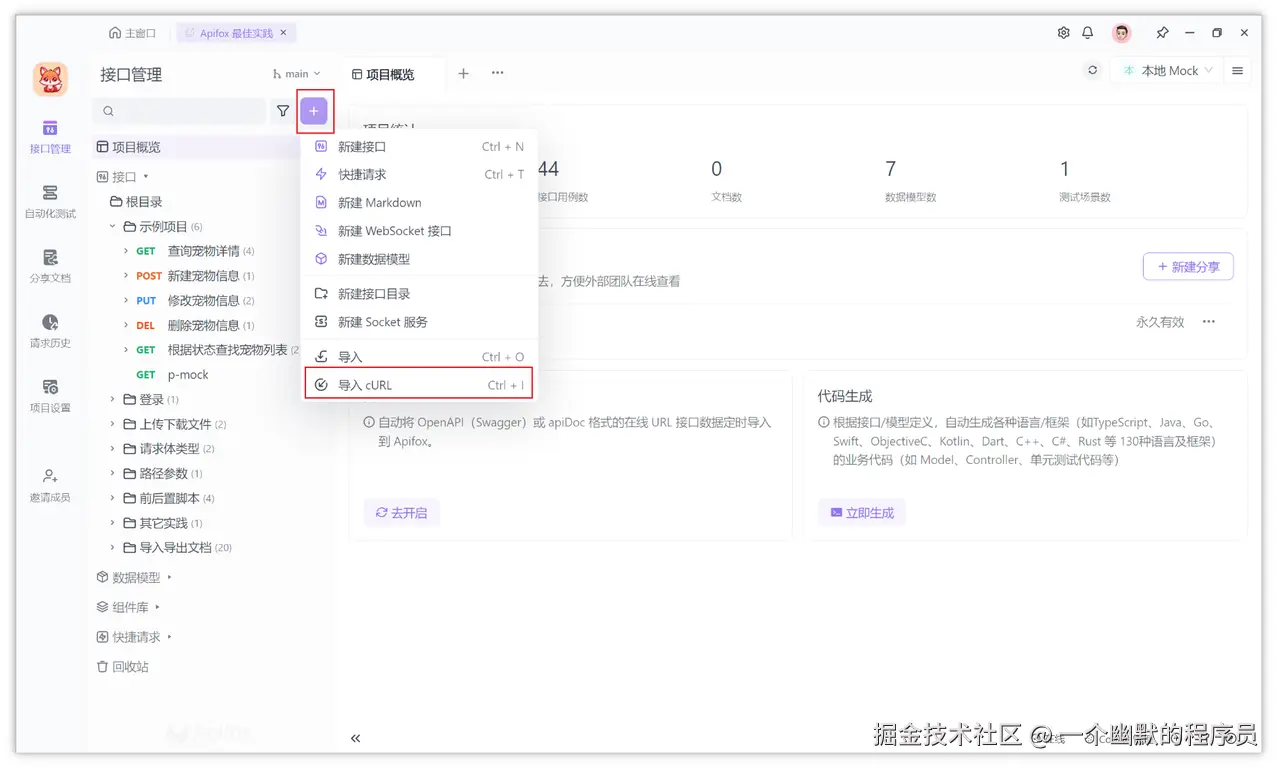Open the tab bar more options ellipsis
The height and width of the screenshot is (770, 1280).
497,73
